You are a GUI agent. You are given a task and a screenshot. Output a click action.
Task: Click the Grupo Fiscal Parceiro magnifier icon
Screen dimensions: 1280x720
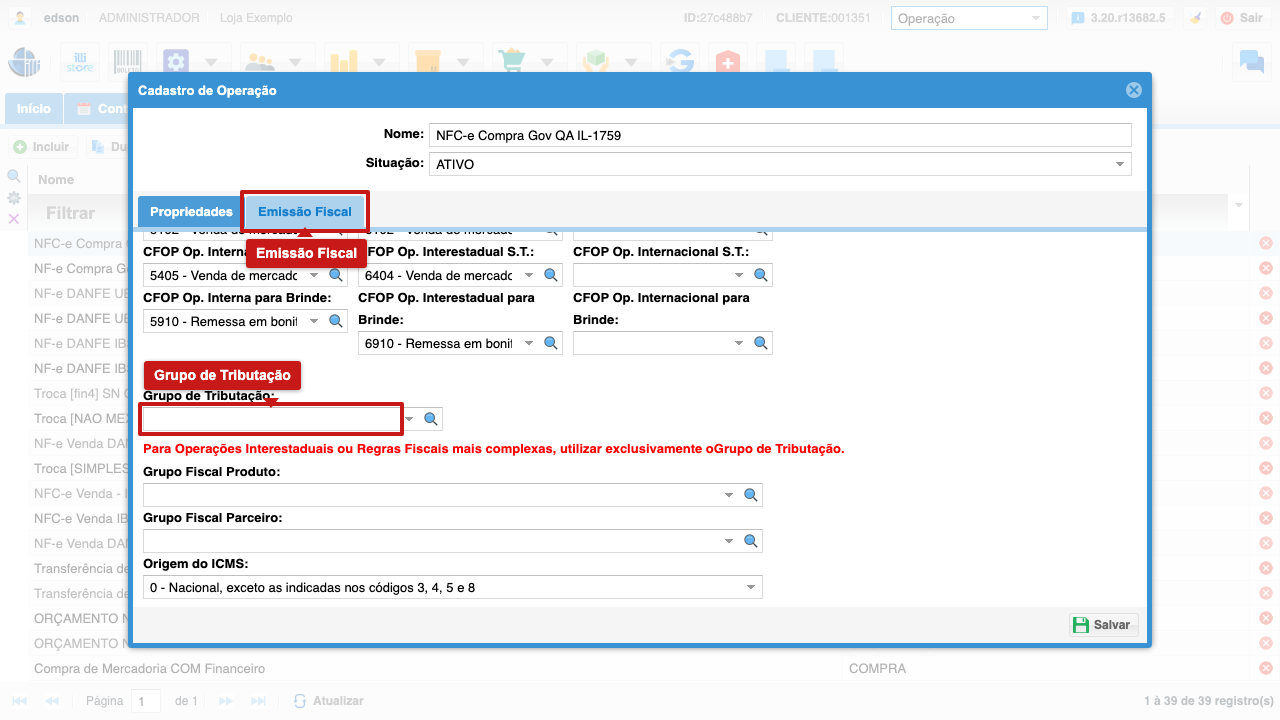click(751, 541)
